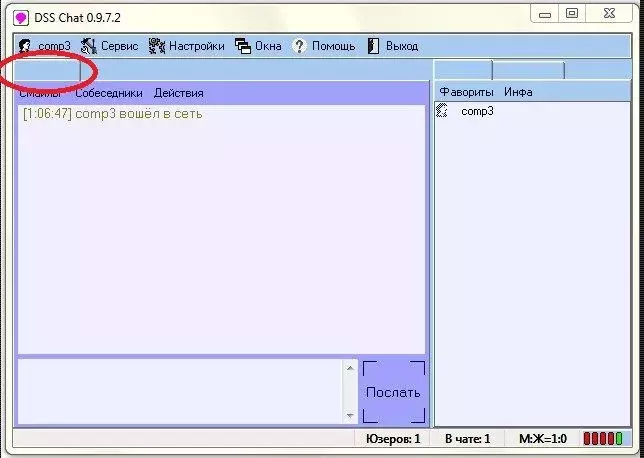Click the Выход door icon
The width and height of the screenshot is (644, 458).
tap(373, 46)
